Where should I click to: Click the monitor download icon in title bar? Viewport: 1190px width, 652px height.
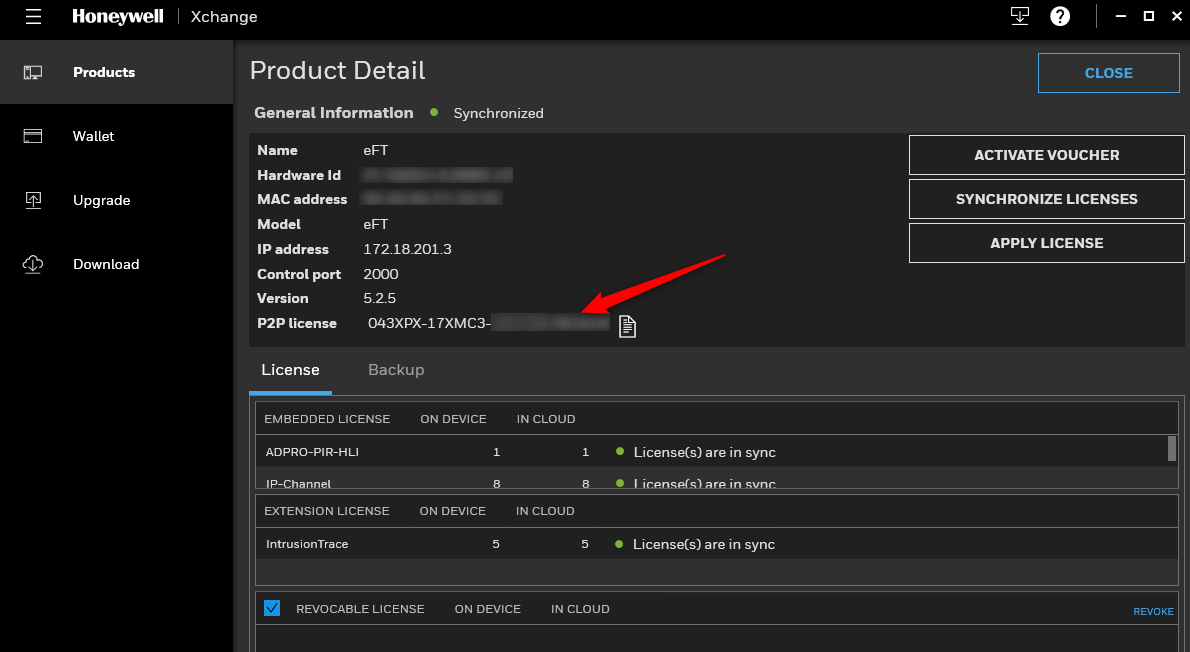click(x=1020, y=16)
